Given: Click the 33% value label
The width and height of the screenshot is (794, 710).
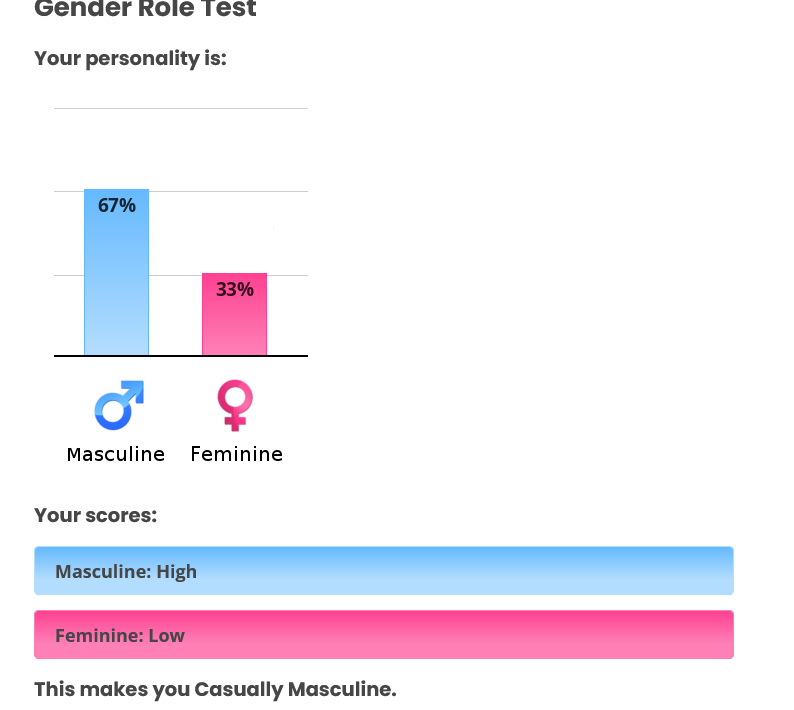Looking at the screenshot, I should pyautogui.click(x=234, y=289).
